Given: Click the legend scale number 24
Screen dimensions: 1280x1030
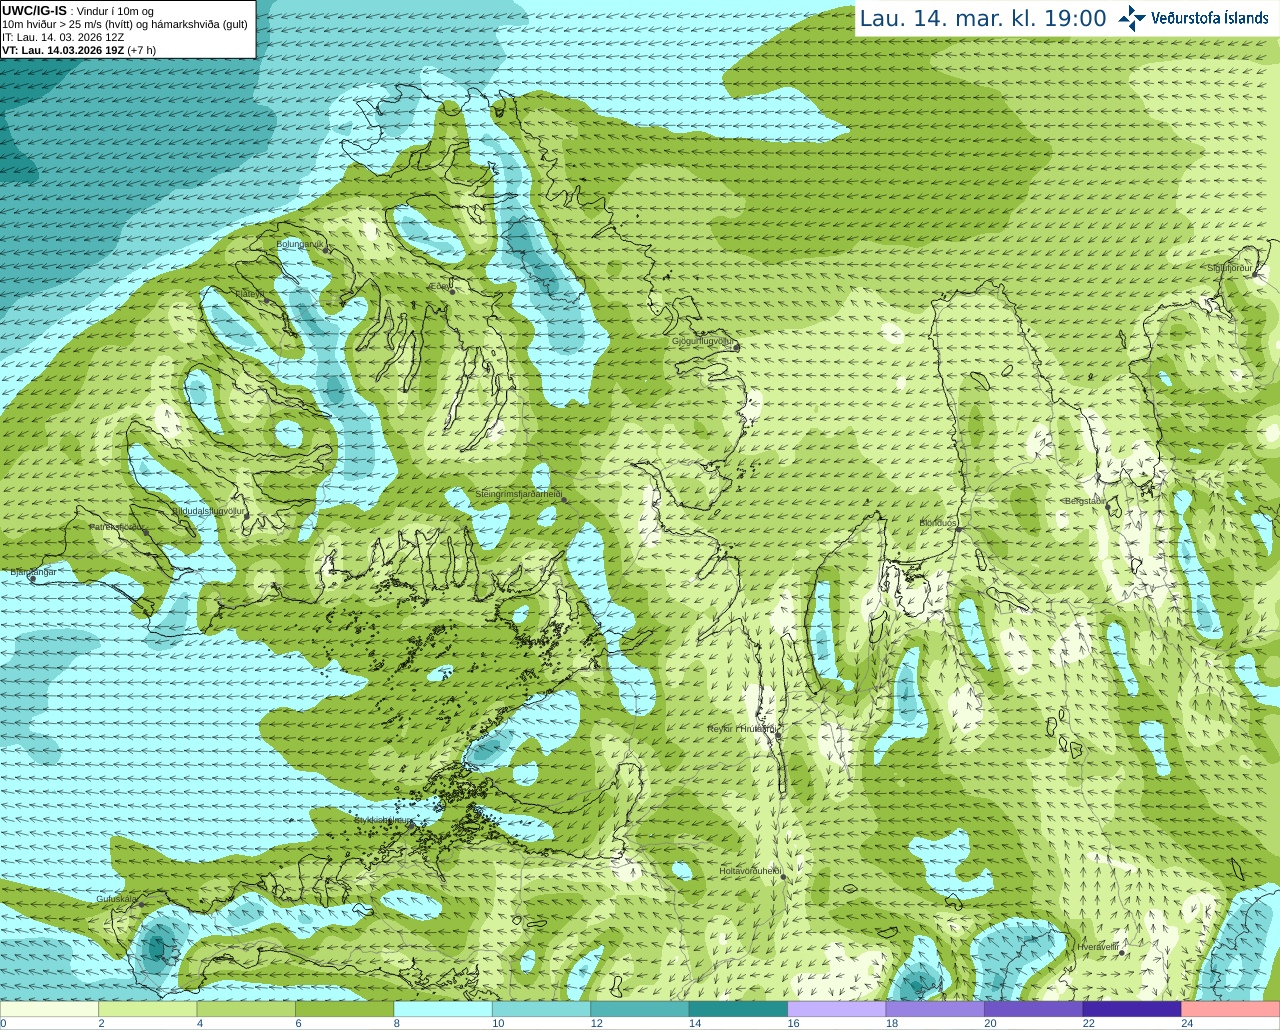Looking at the screenshot, I should point(1187,1023).
